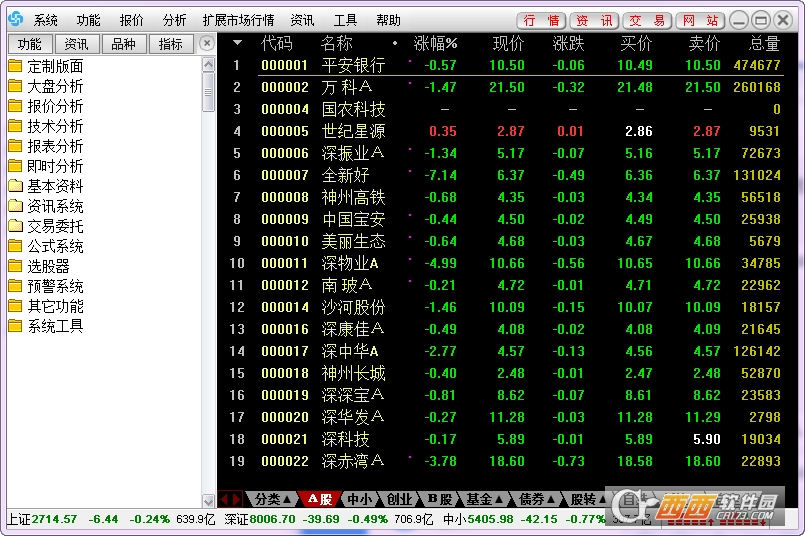This screenshot has width=805, height=536.
Task: Open the 公式系统 folder
Action: (46, 246)
